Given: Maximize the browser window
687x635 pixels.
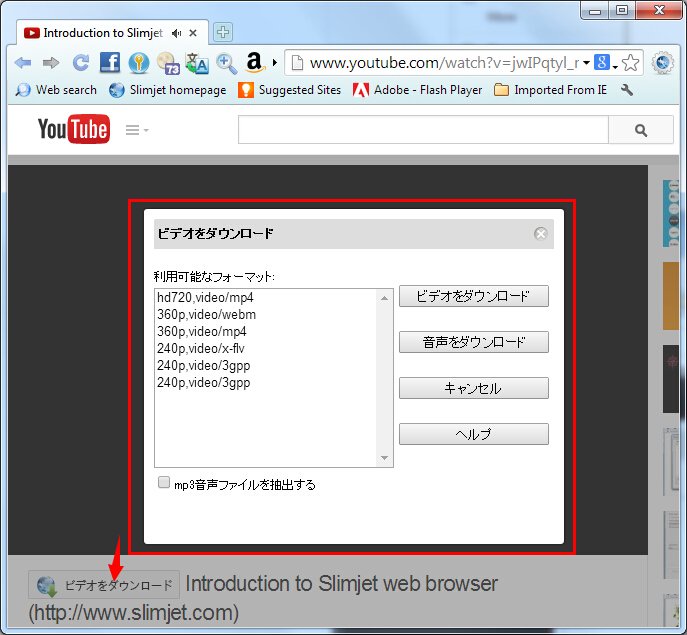Looking at the screenshot, I should coord(622,11).
